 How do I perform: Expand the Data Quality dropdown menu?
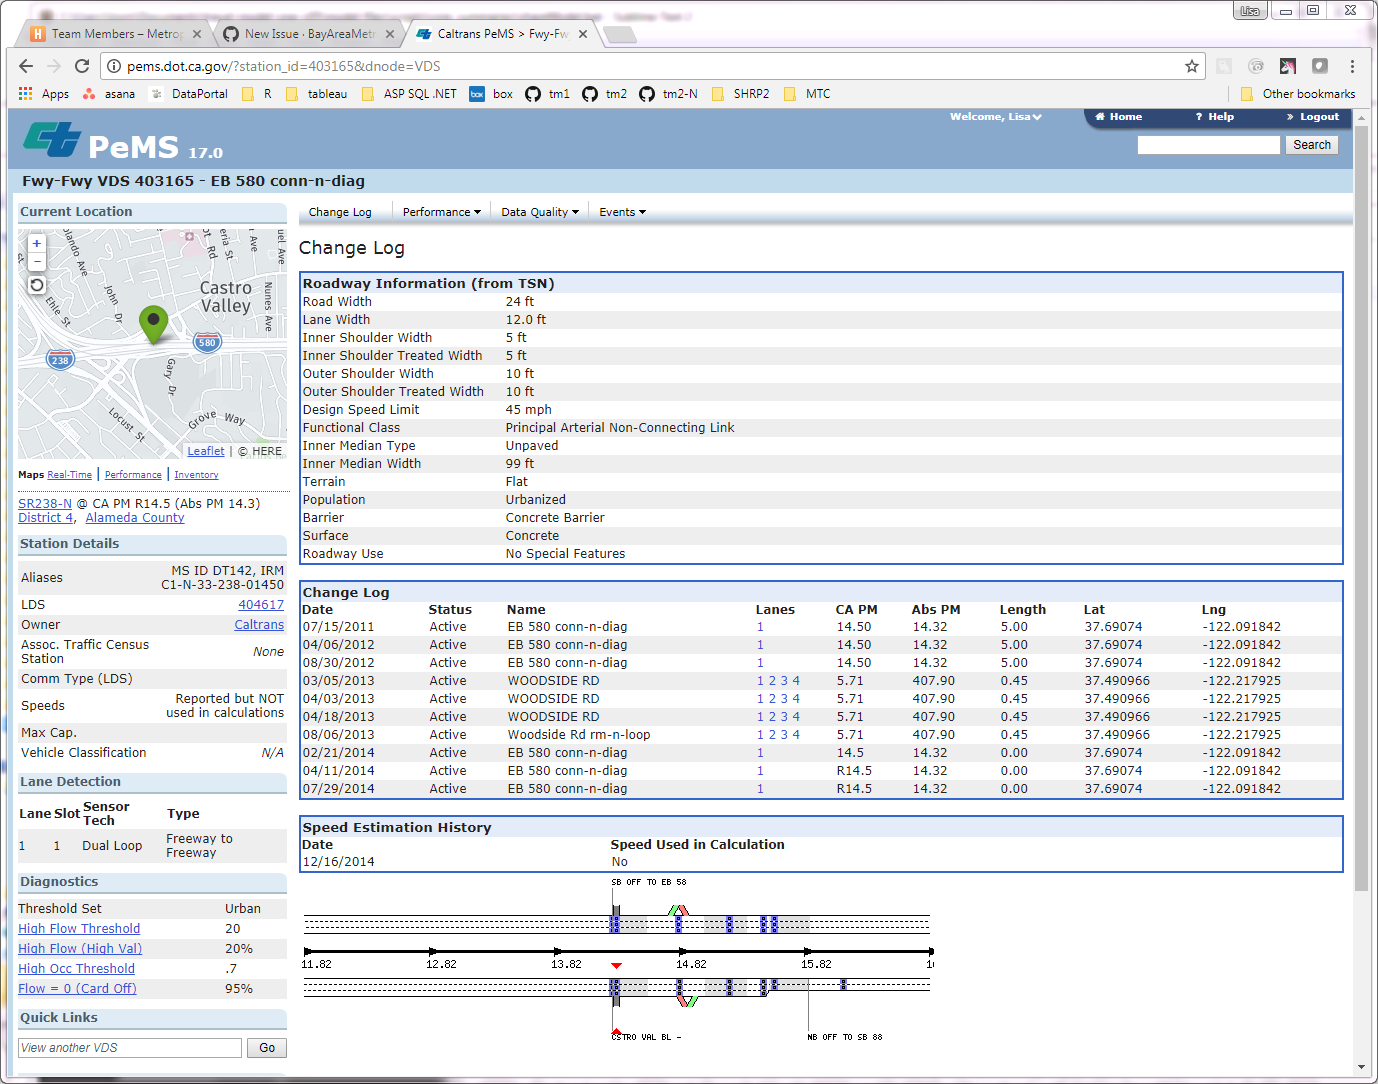coord(539,212)
